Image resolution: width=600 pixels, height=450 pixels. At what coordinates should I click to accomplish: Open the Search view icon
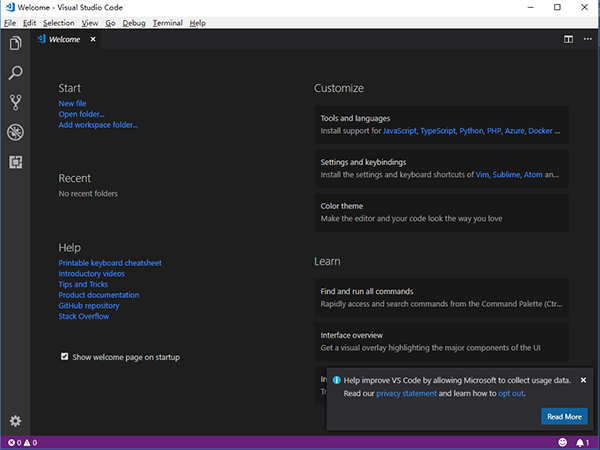[15, 73]
